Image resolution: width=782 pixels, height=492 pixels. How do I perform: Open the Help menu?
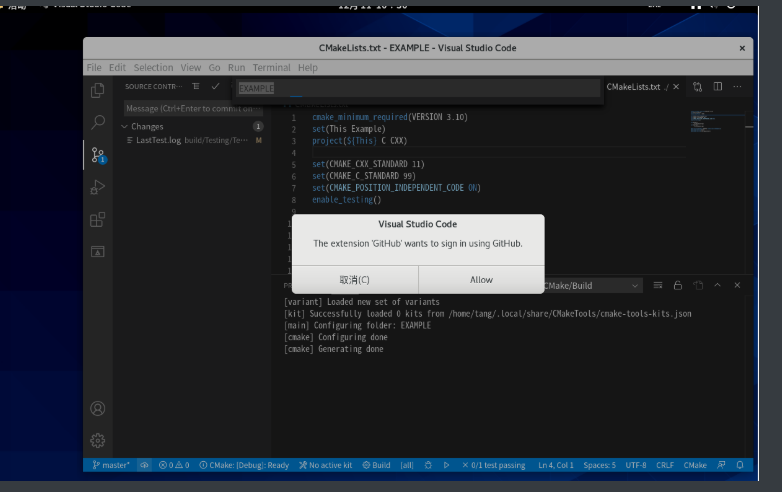[307, 67]
